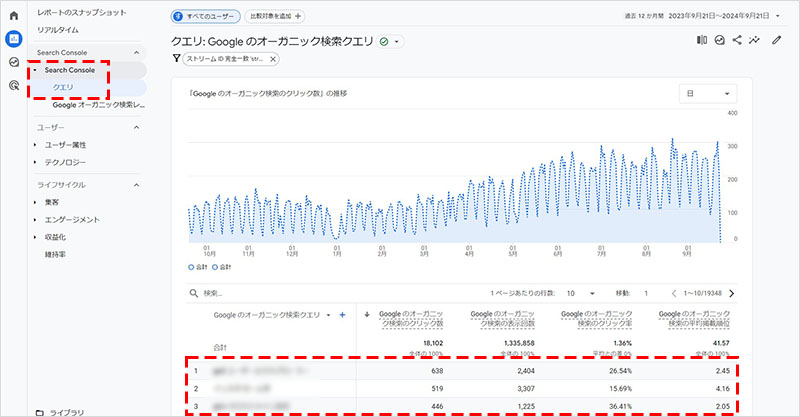Select the Reports icon in left rail
800x417 pixels.
coord(14,39)
